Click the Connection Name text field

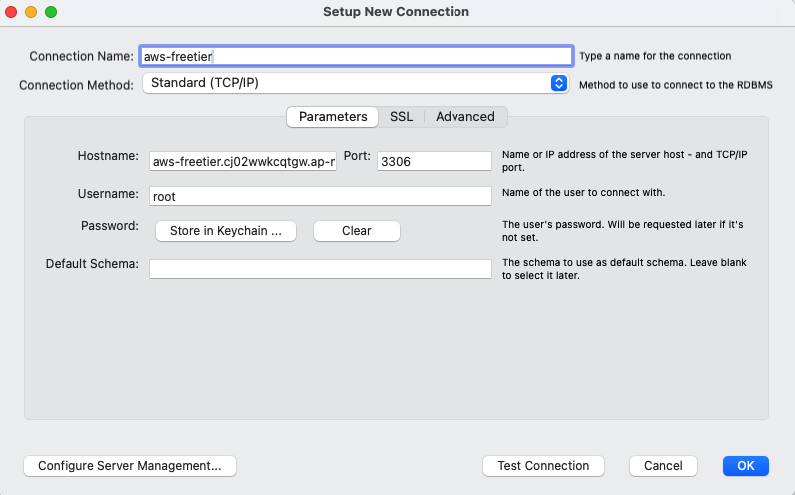click(356, 56)
